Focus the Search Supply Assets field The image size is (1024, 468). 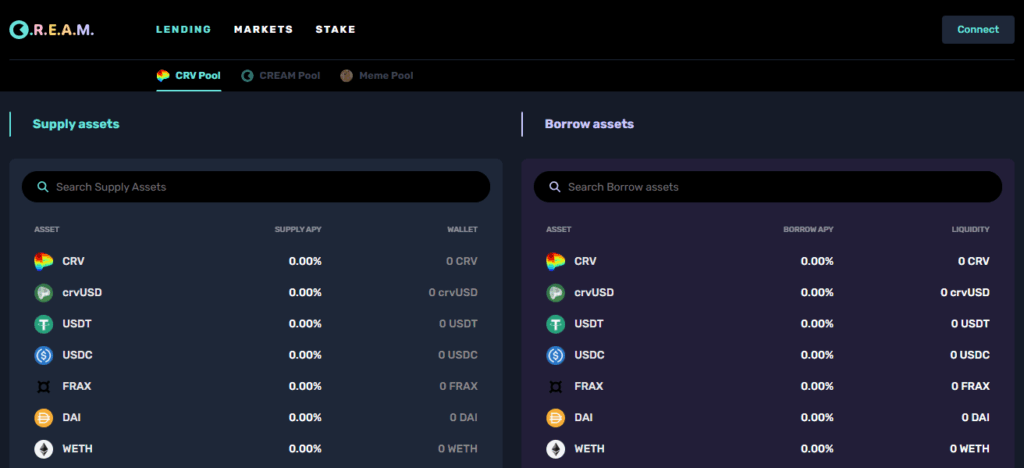(x=256, y=187)
